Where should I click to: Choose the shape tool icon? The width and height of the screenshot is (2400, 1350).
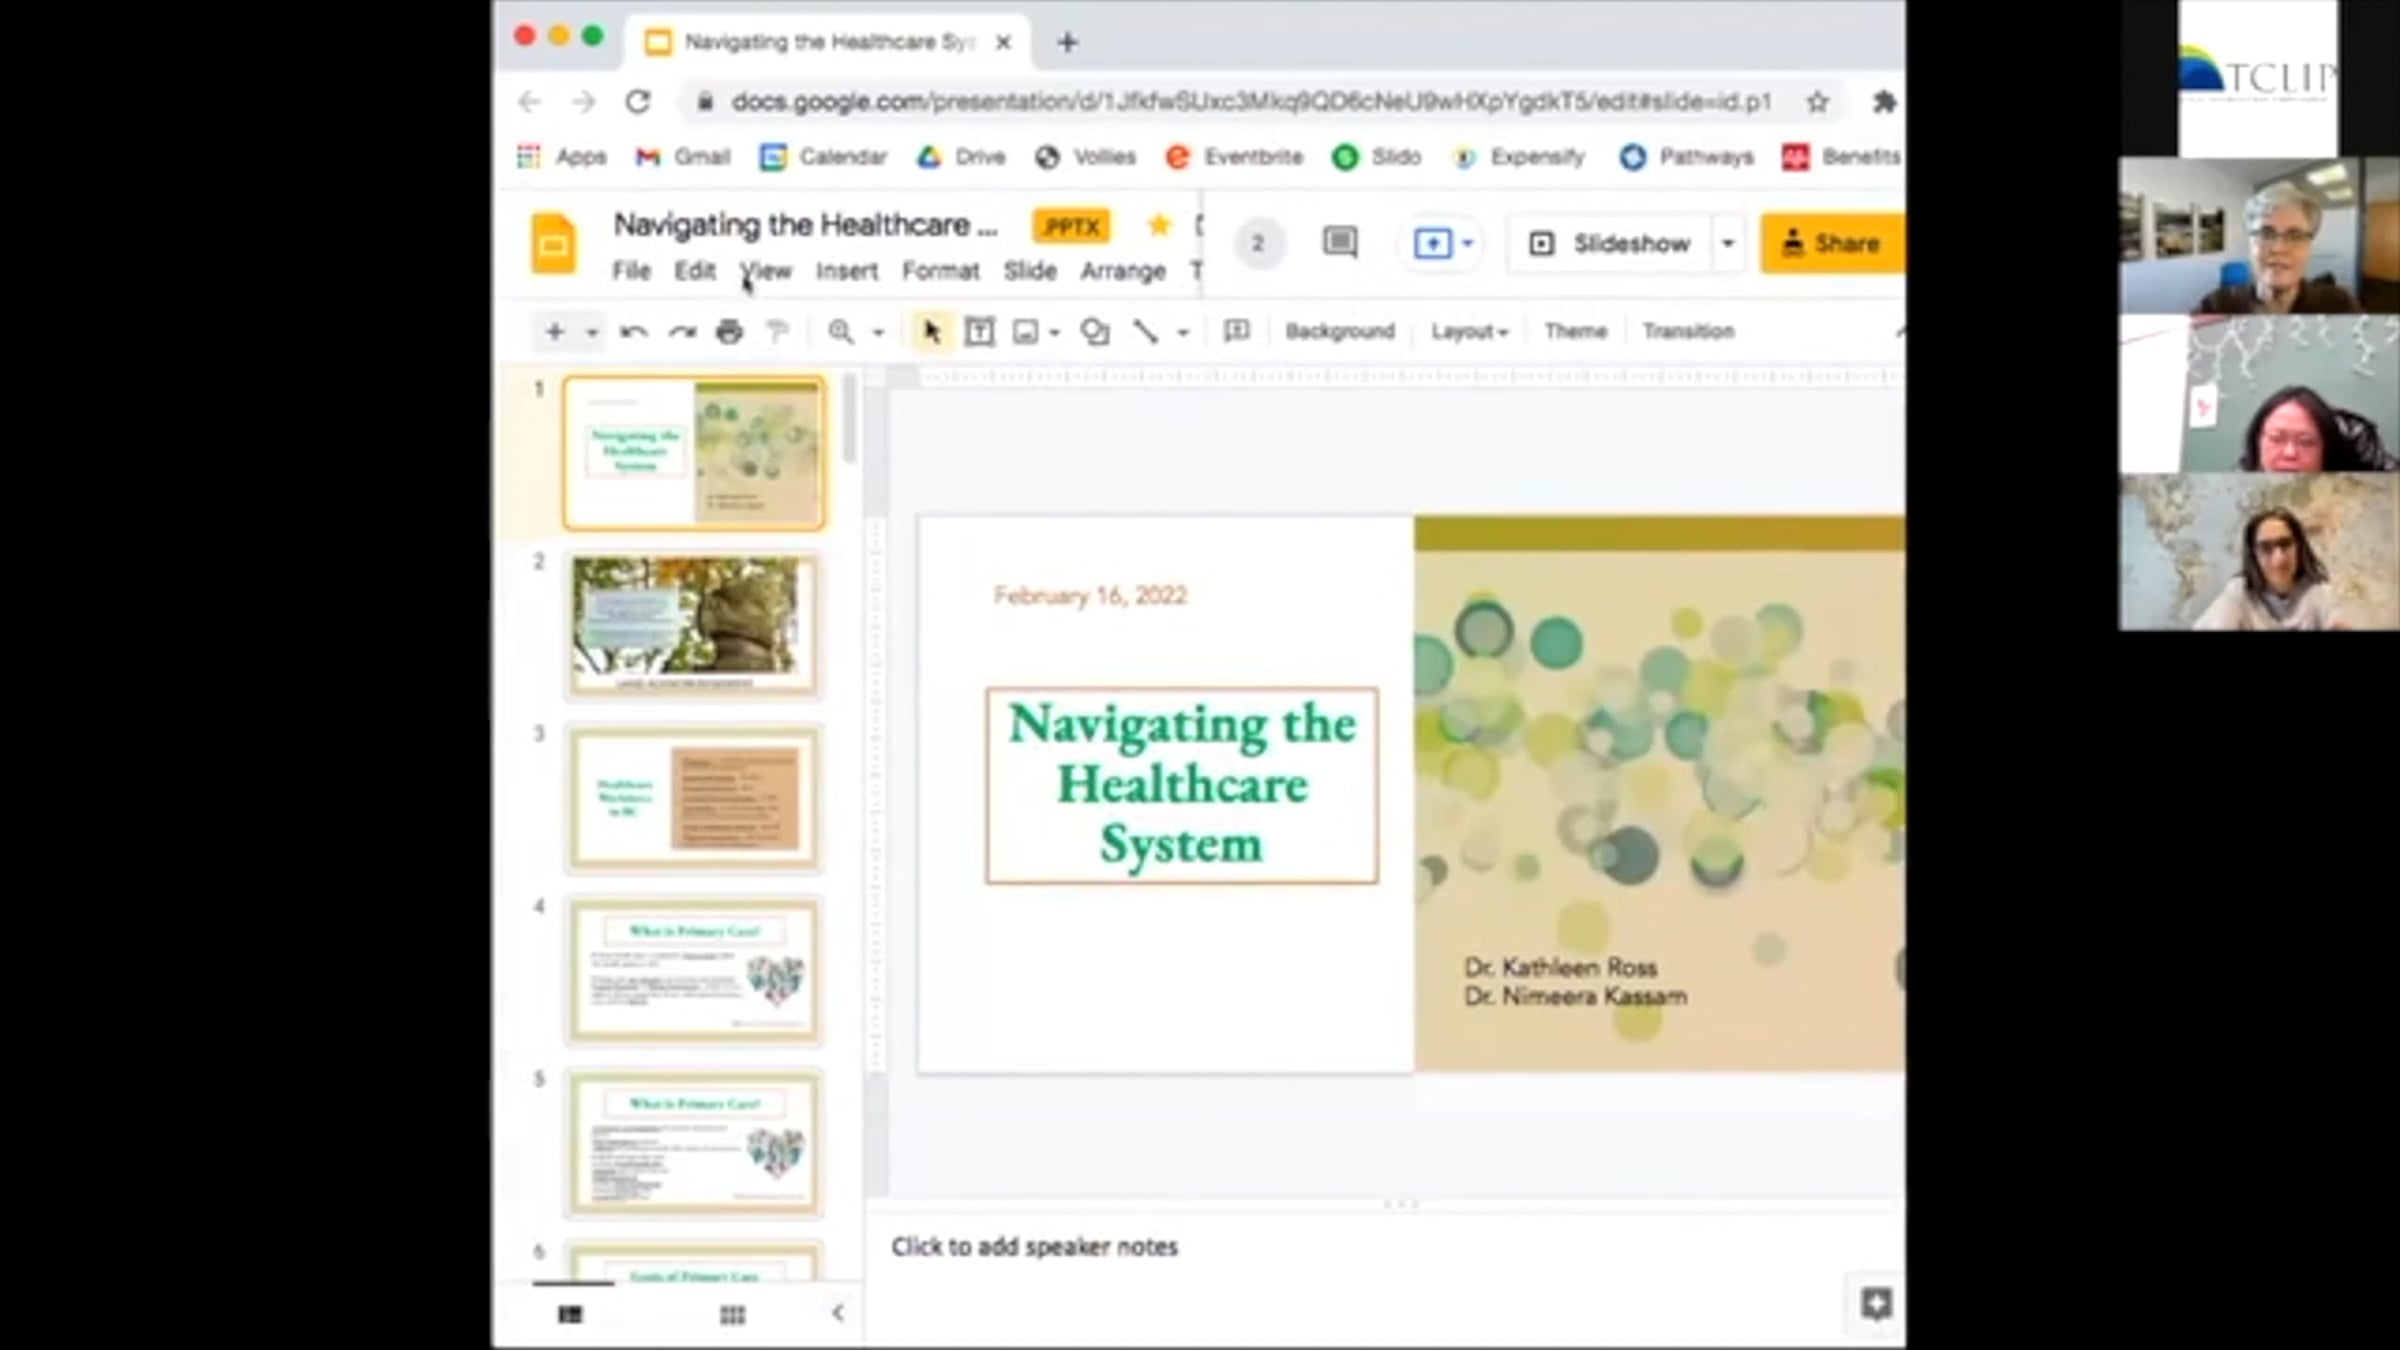point(1095,332)
